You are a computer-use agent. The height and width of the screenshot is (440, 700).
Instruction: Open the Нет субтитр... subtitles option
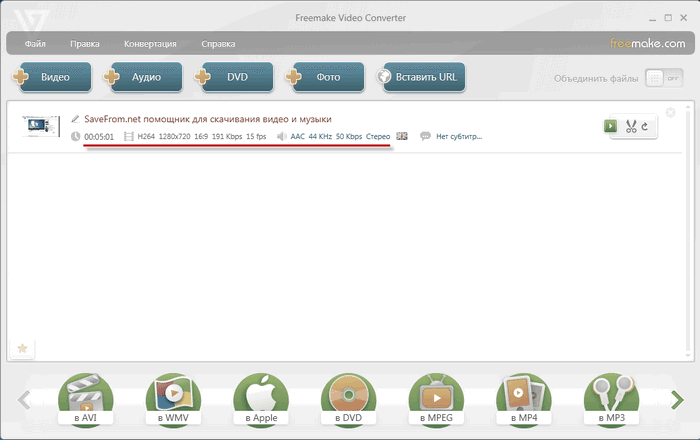click(459, 137)
